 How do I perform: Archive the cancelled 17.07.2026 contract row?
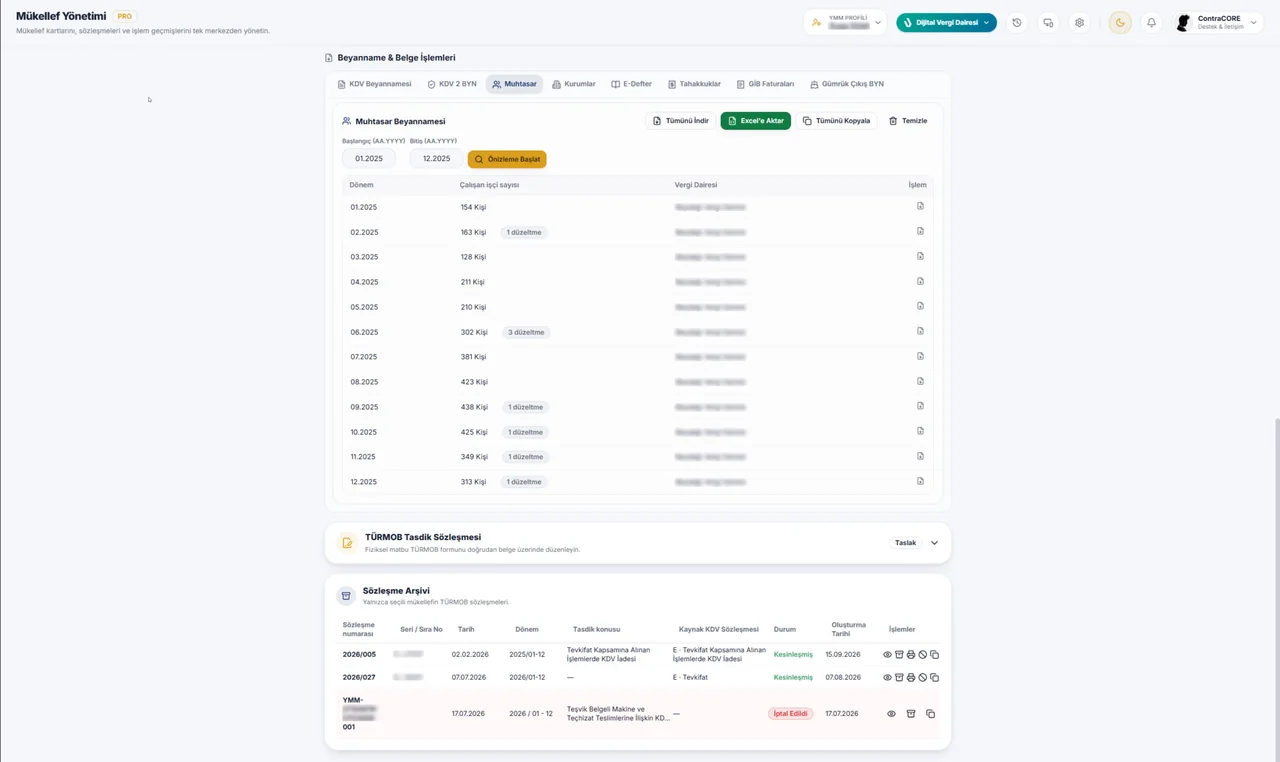pyautogui.click(x=911, y=714)
